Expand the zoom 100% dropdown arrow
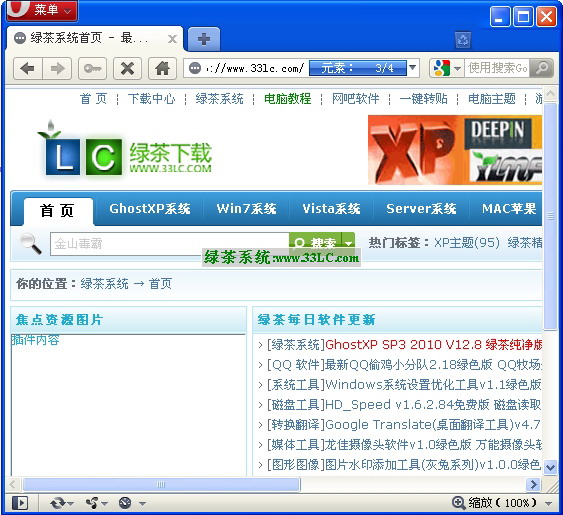This screenshot has width=563, height=515. pos(548,503)
